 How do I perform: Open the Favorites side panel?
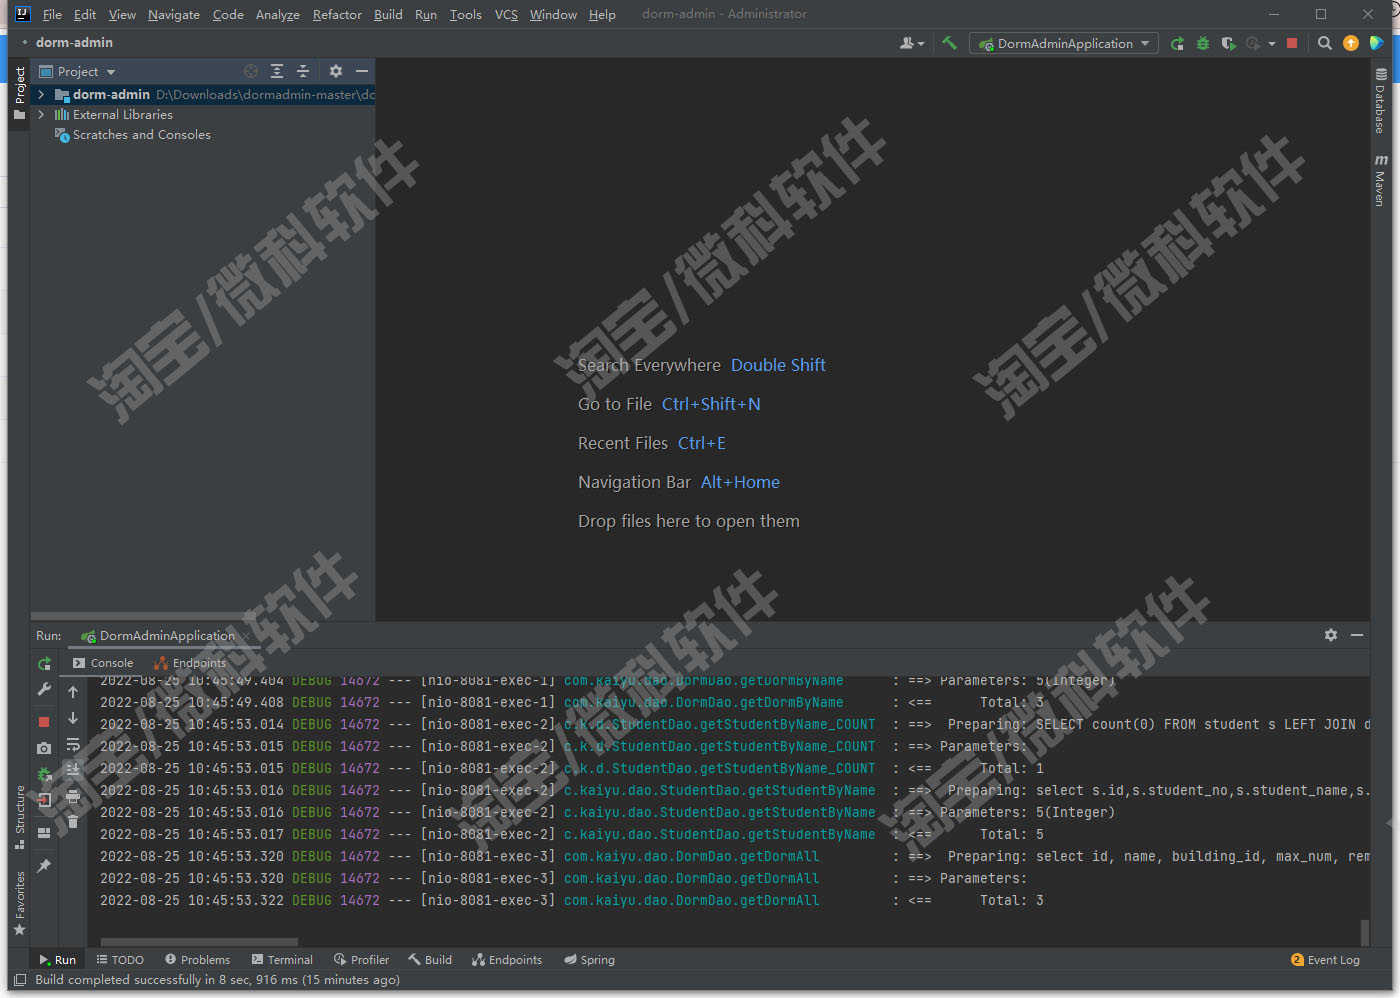click(x=19, y=903)
